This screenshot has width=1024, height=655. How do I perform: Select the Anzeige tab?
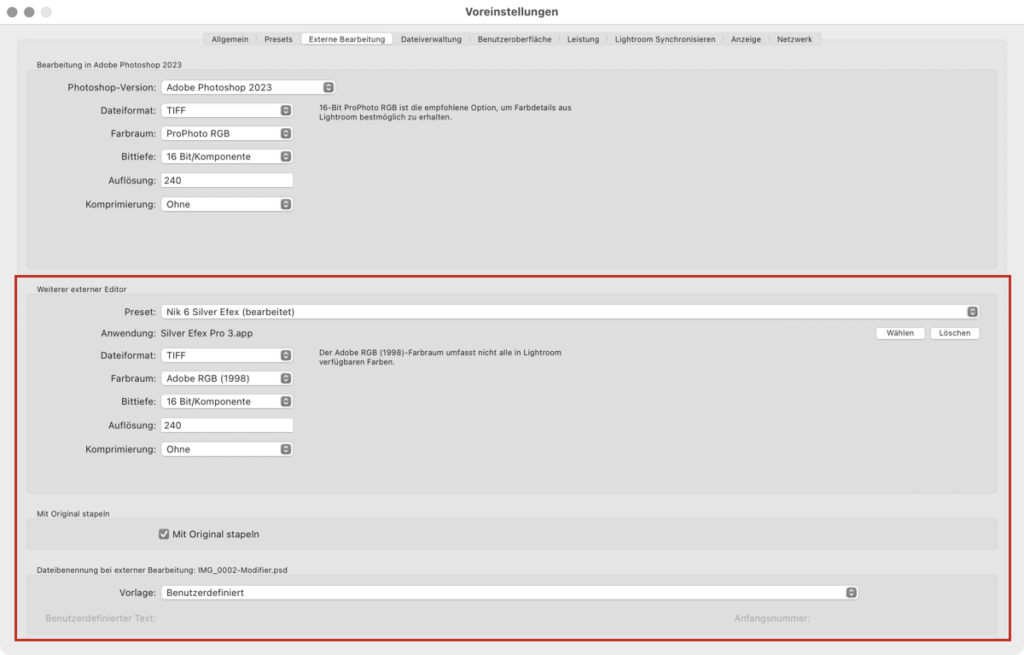(746, 39)
